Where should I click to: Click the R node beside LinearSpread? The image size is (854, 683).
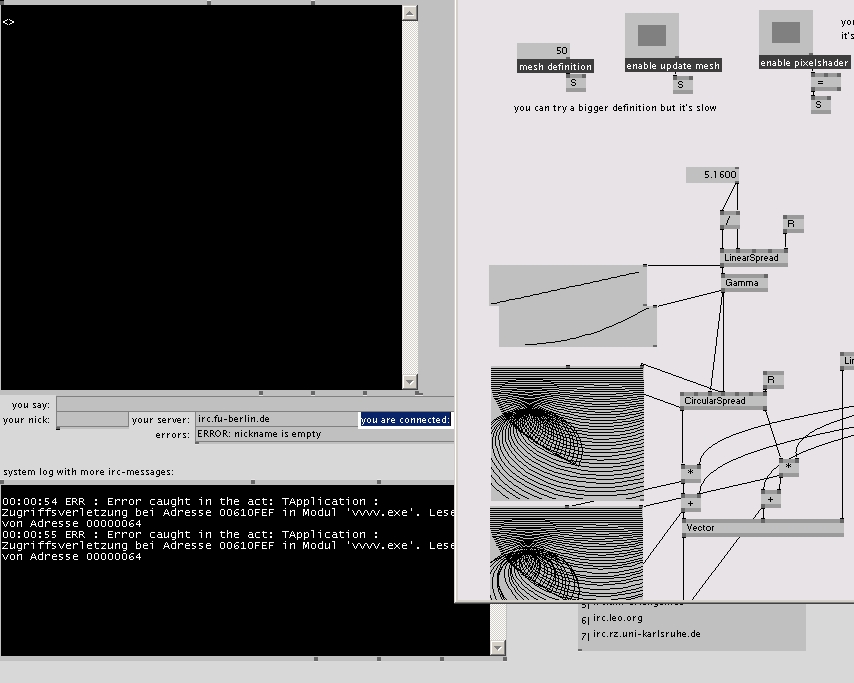coord(792,224)
